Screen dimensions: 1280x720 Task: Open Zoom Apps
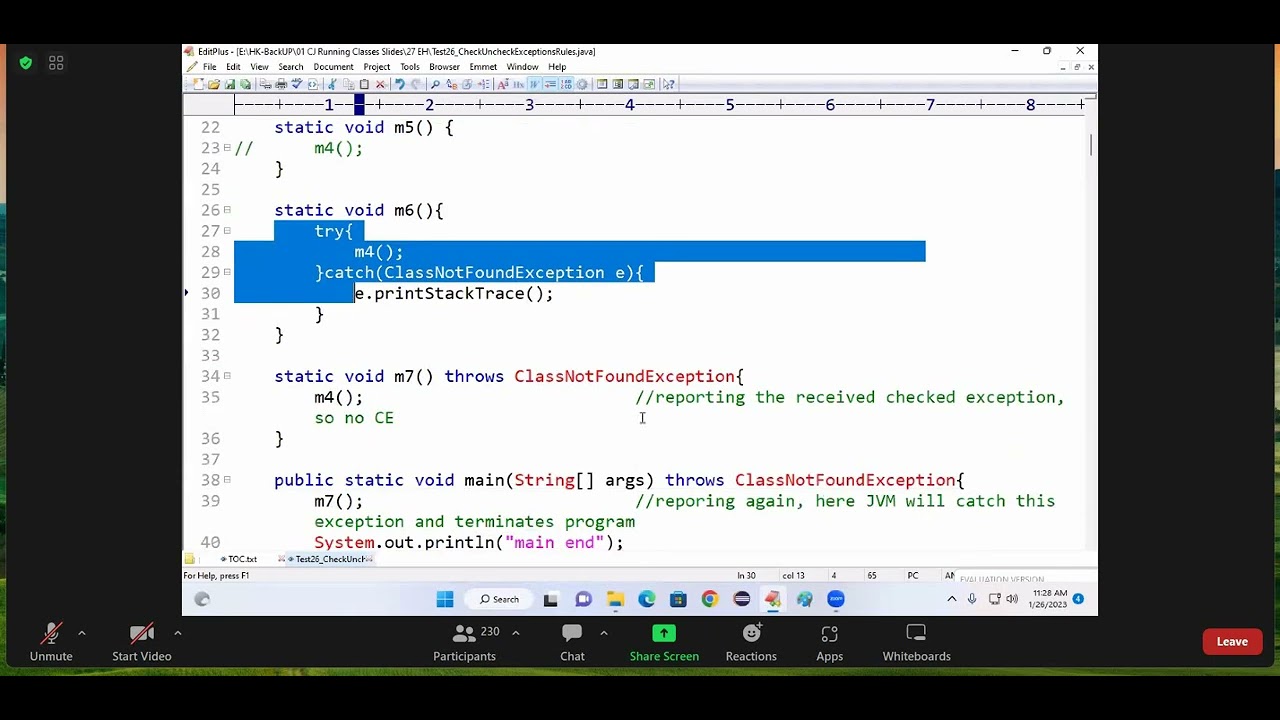click(829, 642)
